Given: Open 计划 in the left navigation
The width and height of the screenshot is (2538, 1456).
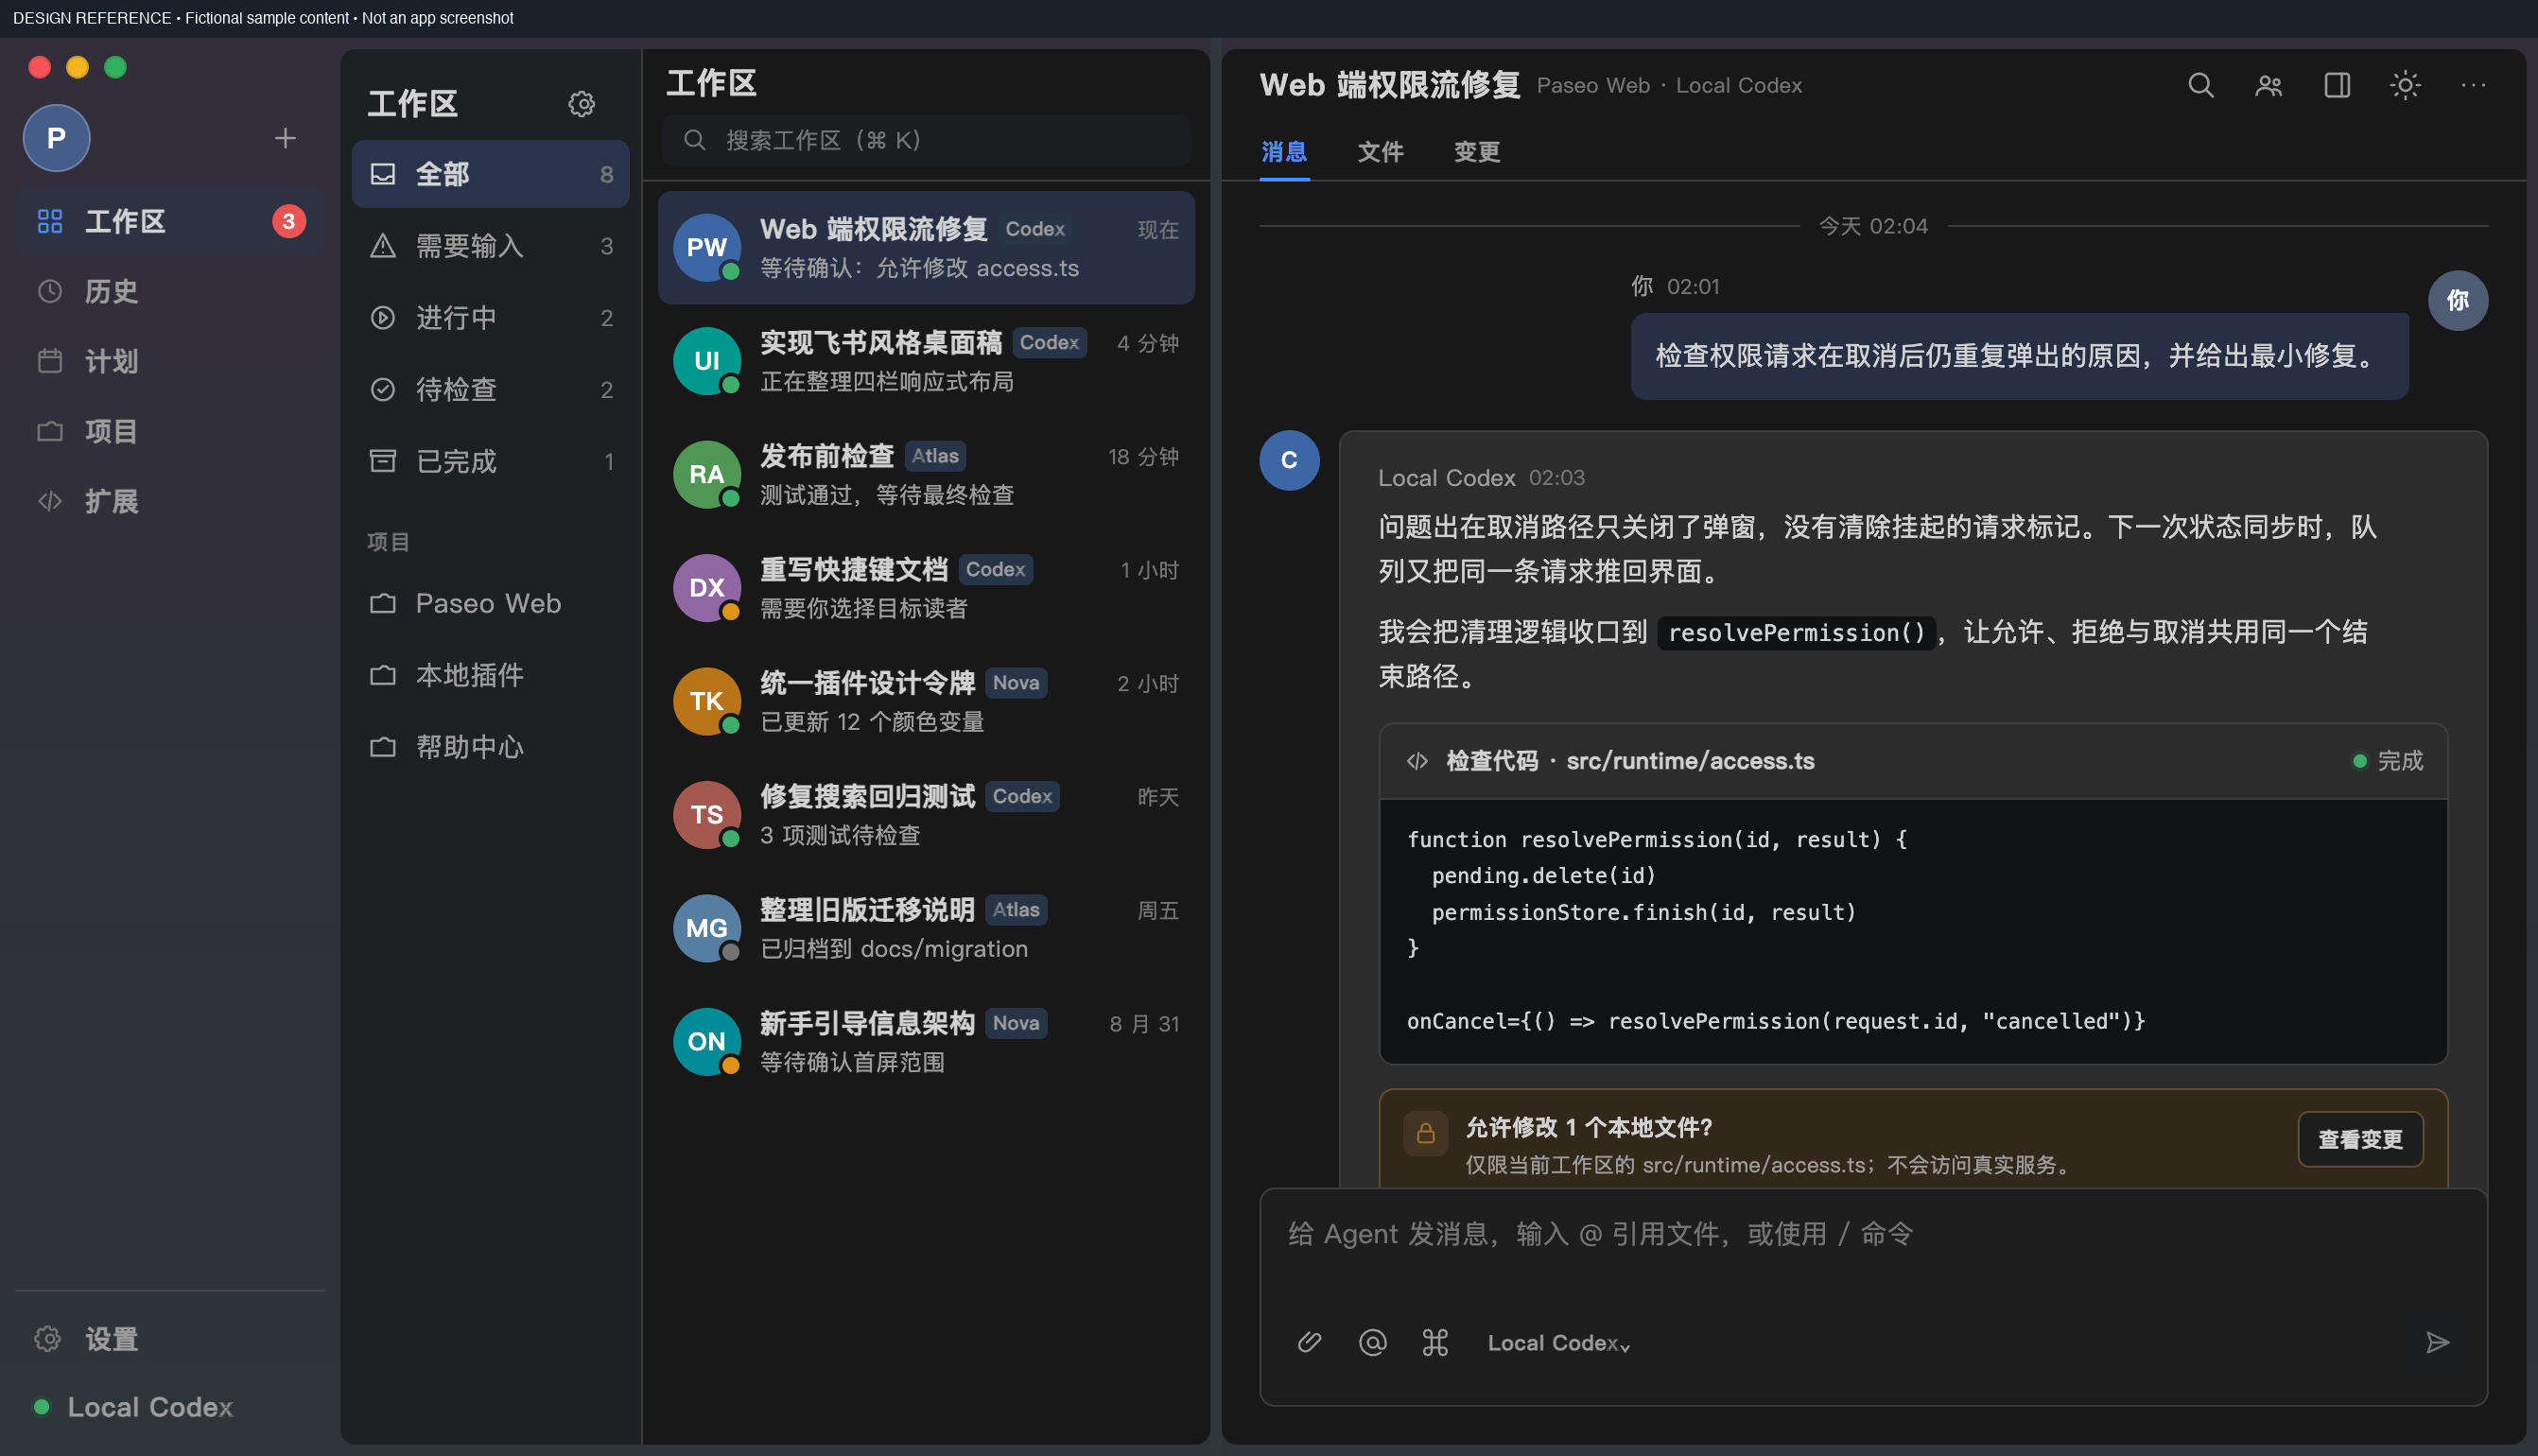Looking at the screenshot, I should tap(170, 361).
